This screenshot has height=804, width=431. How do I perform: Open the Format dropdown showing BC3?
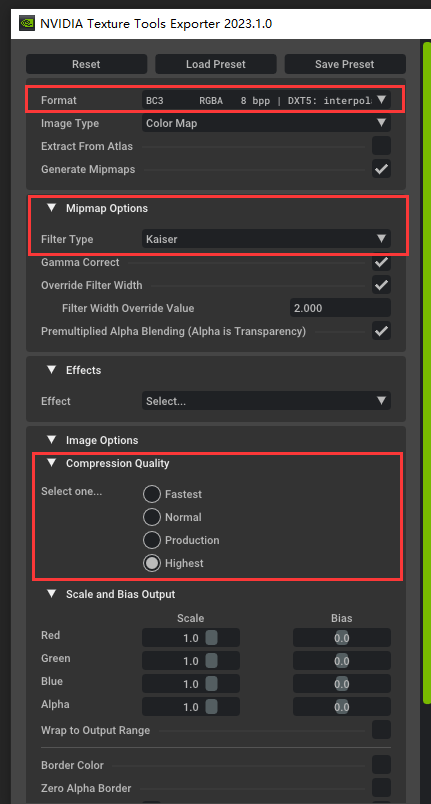tap(266, 100)
